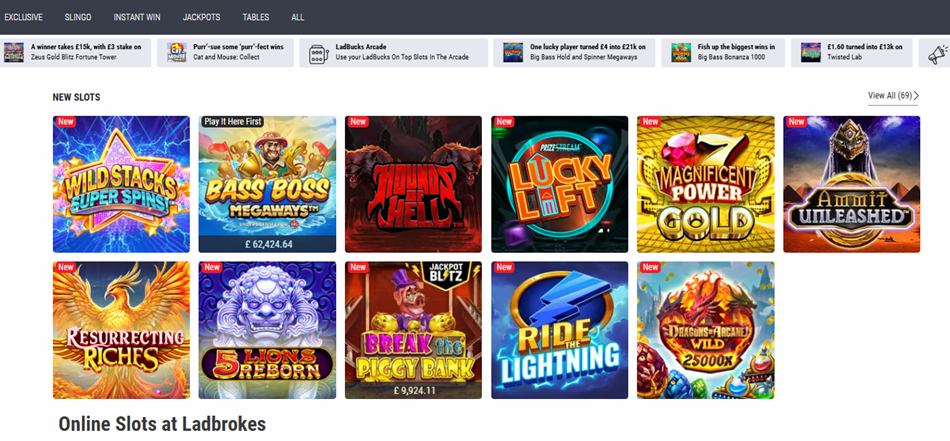The image size is (950, 441).
Task: Select the Instant Win category
Action: coord(137,17)
